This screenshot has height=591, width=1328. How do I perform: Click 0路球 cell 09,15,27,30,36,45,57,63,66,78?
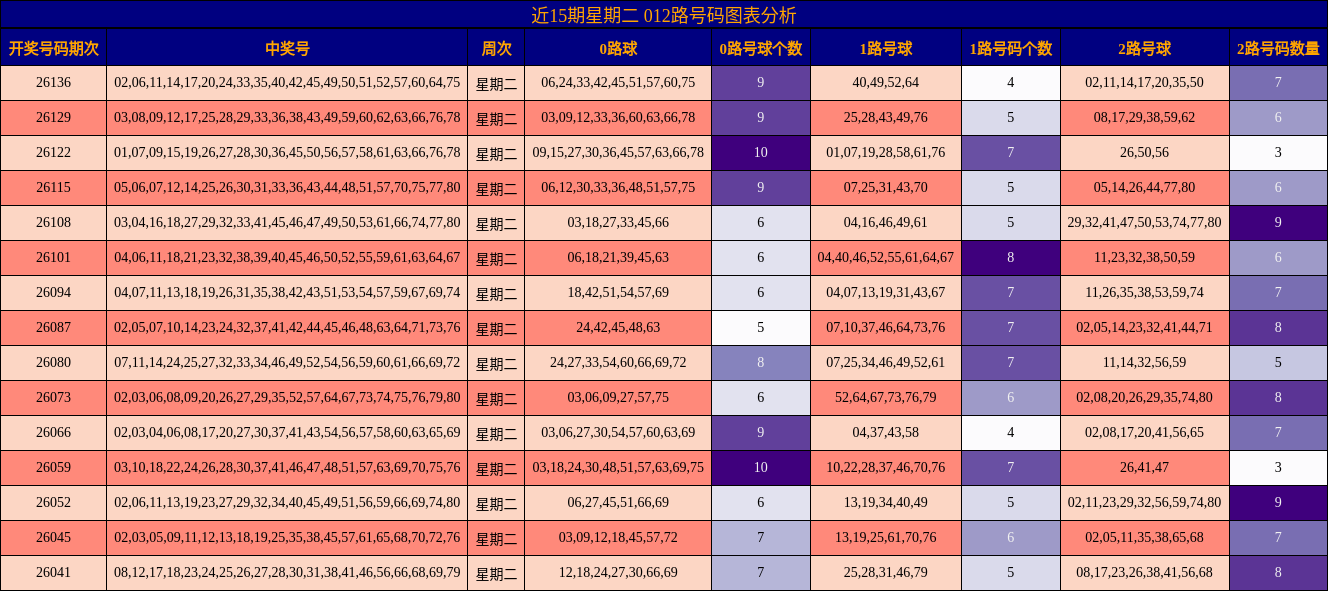point(618,153)
